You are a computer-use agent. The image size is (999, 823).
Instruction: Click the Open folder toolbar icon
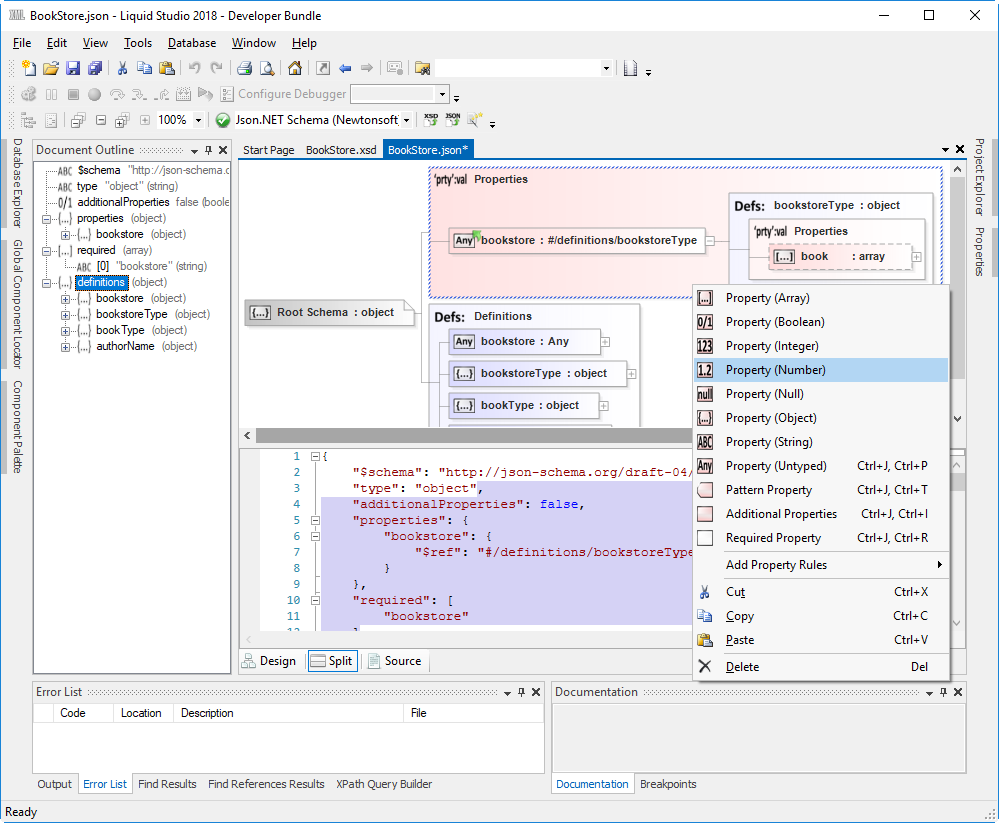(51, 68)
